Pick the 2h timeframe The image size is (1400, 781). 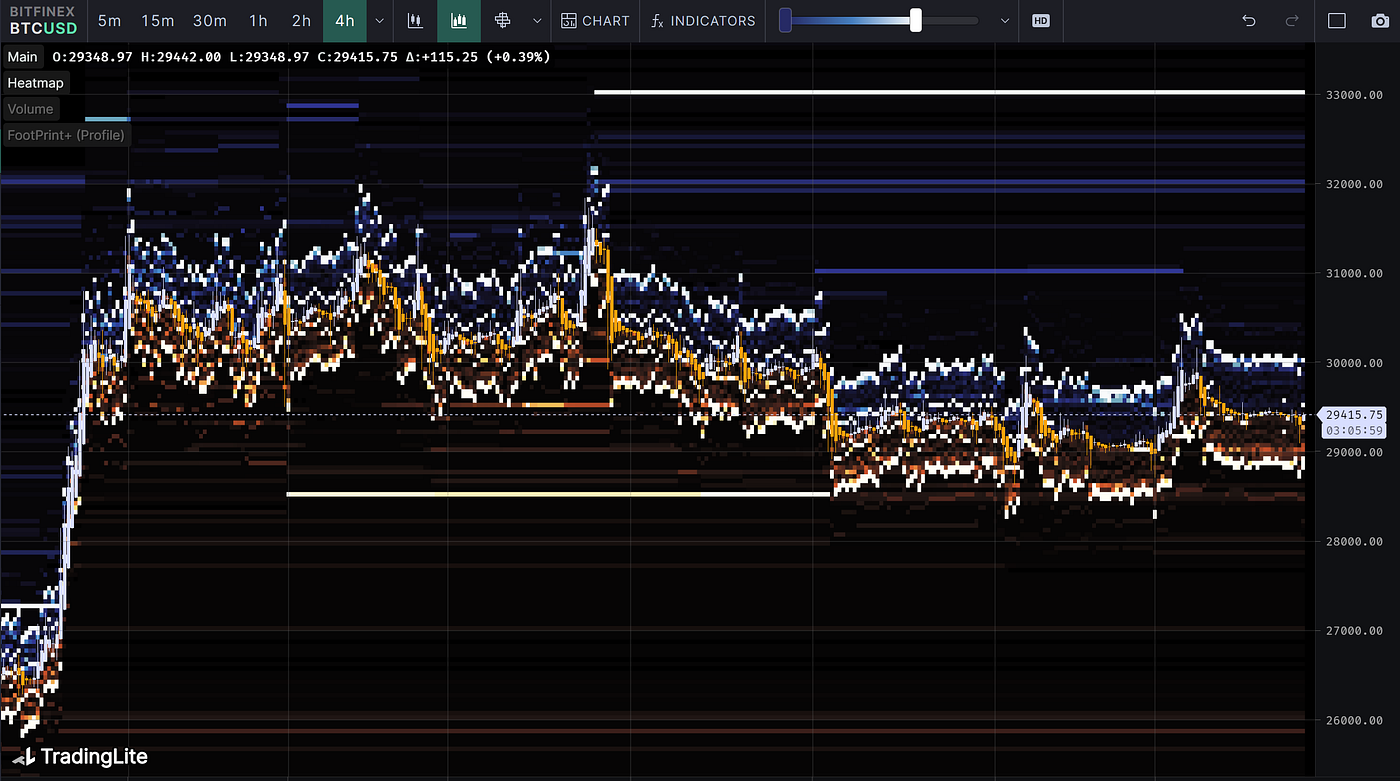point(301,20)
